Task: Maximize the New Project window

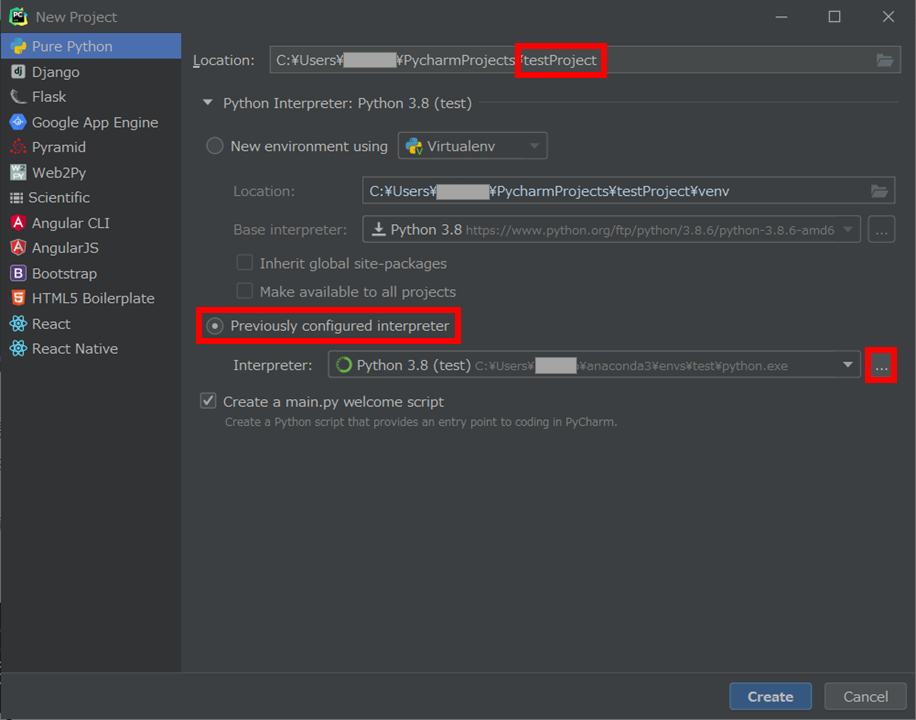Action: point(834,17)
